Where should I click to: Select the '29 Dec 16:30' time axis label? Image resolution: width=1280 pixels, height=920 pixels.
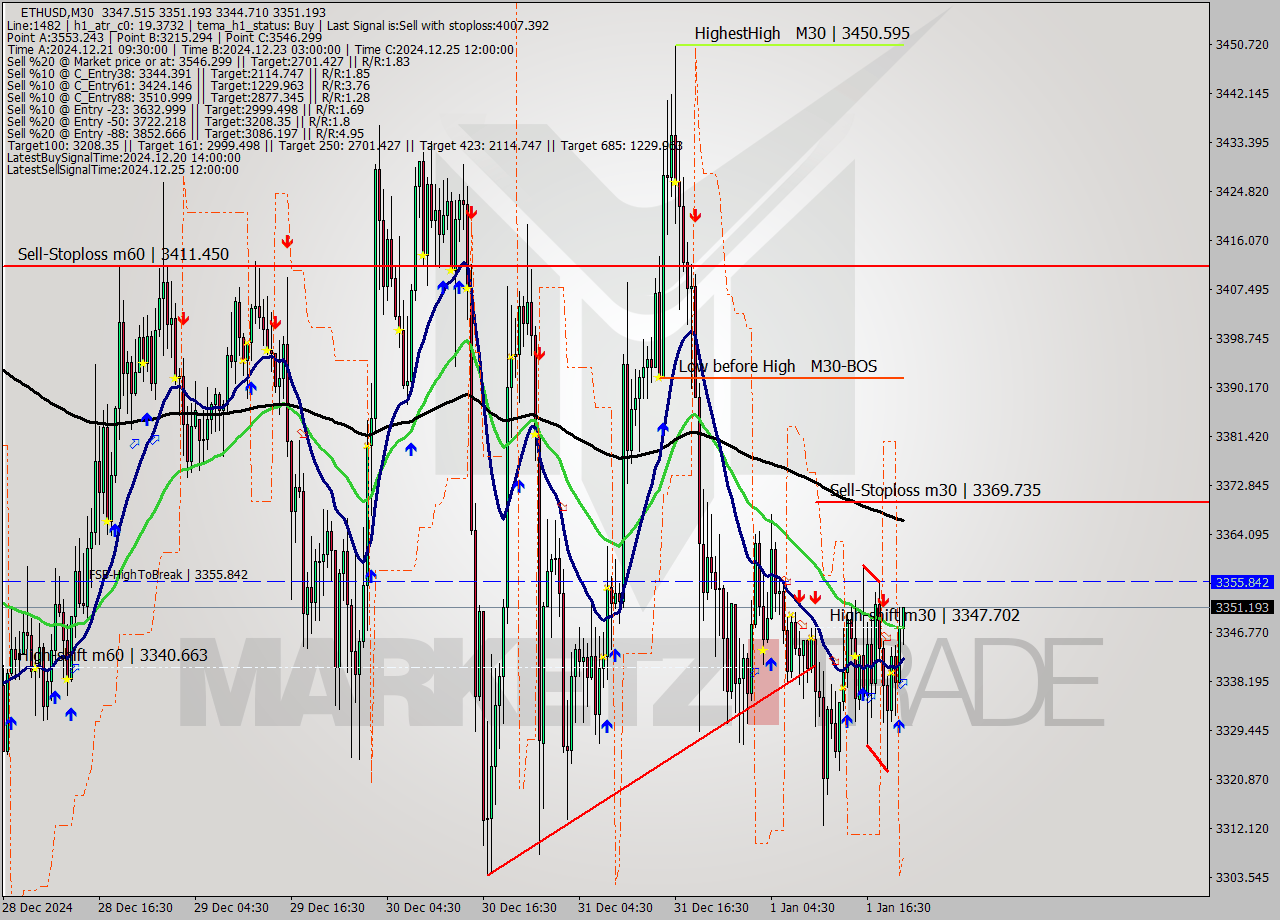[327, 908]
